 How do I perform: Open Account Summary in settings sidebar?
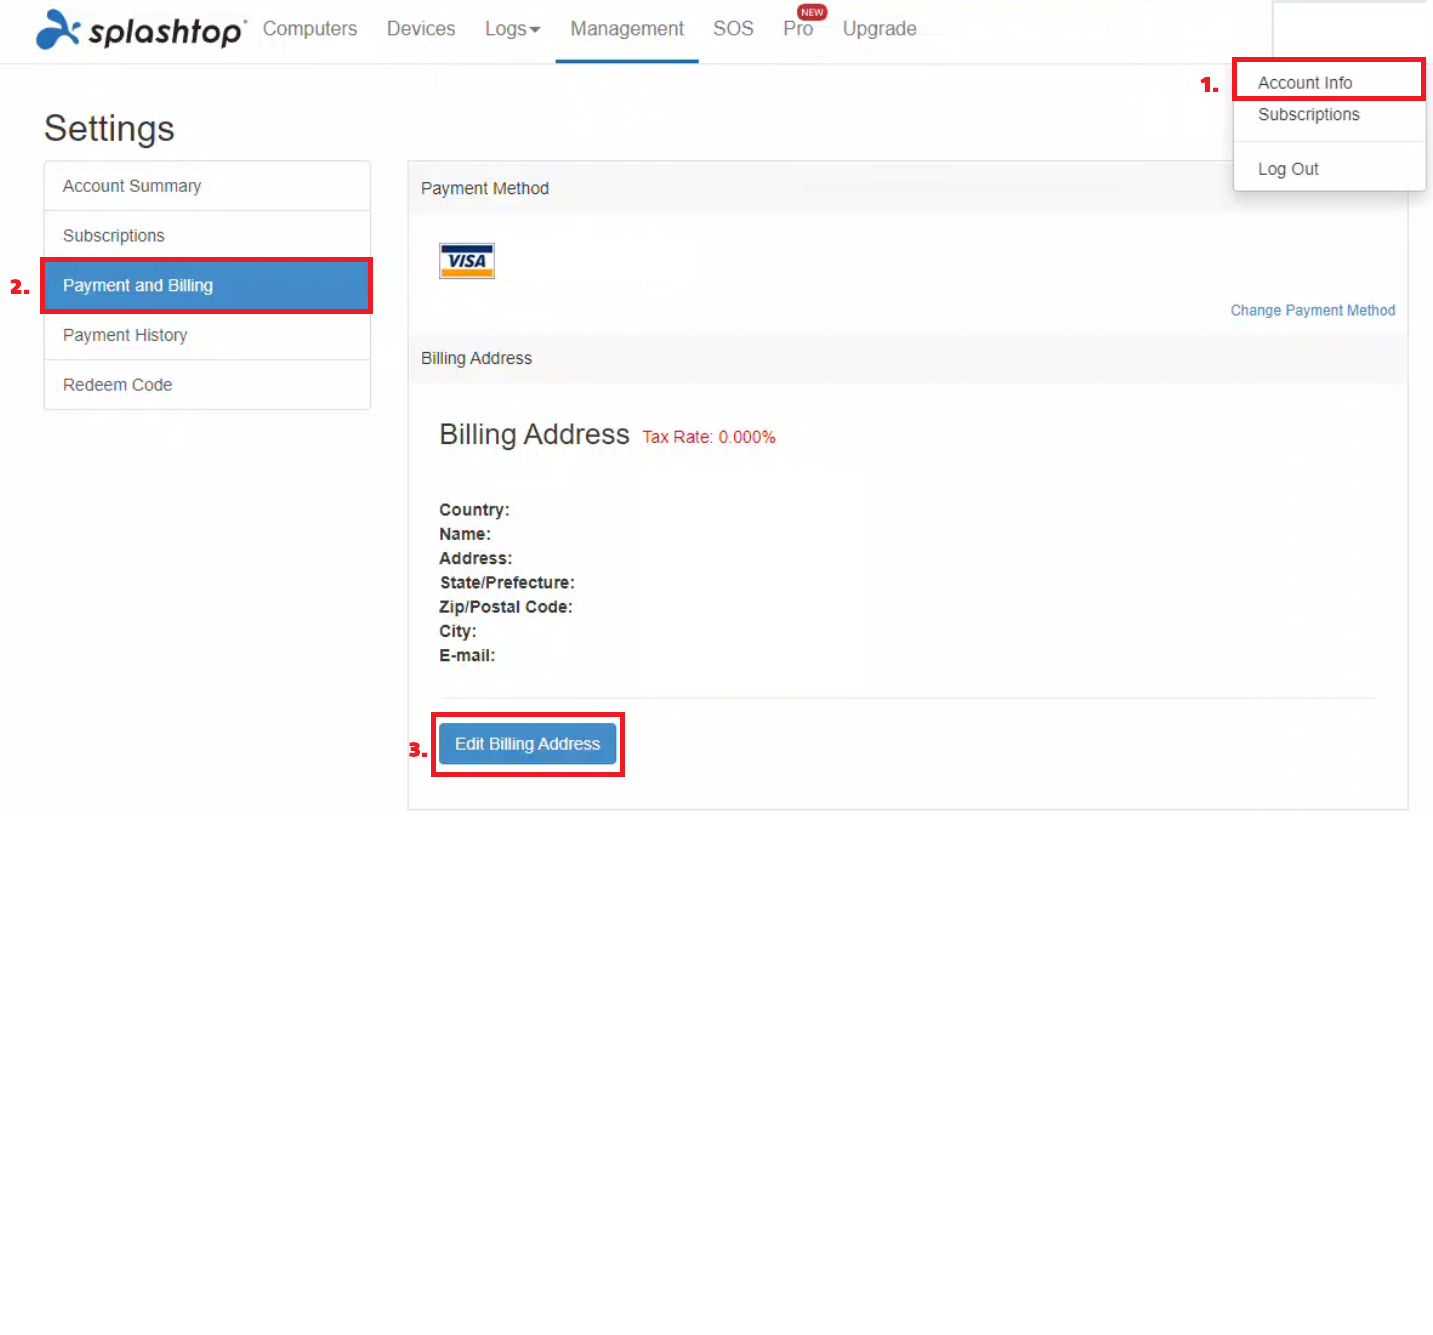tap(132, 186)
